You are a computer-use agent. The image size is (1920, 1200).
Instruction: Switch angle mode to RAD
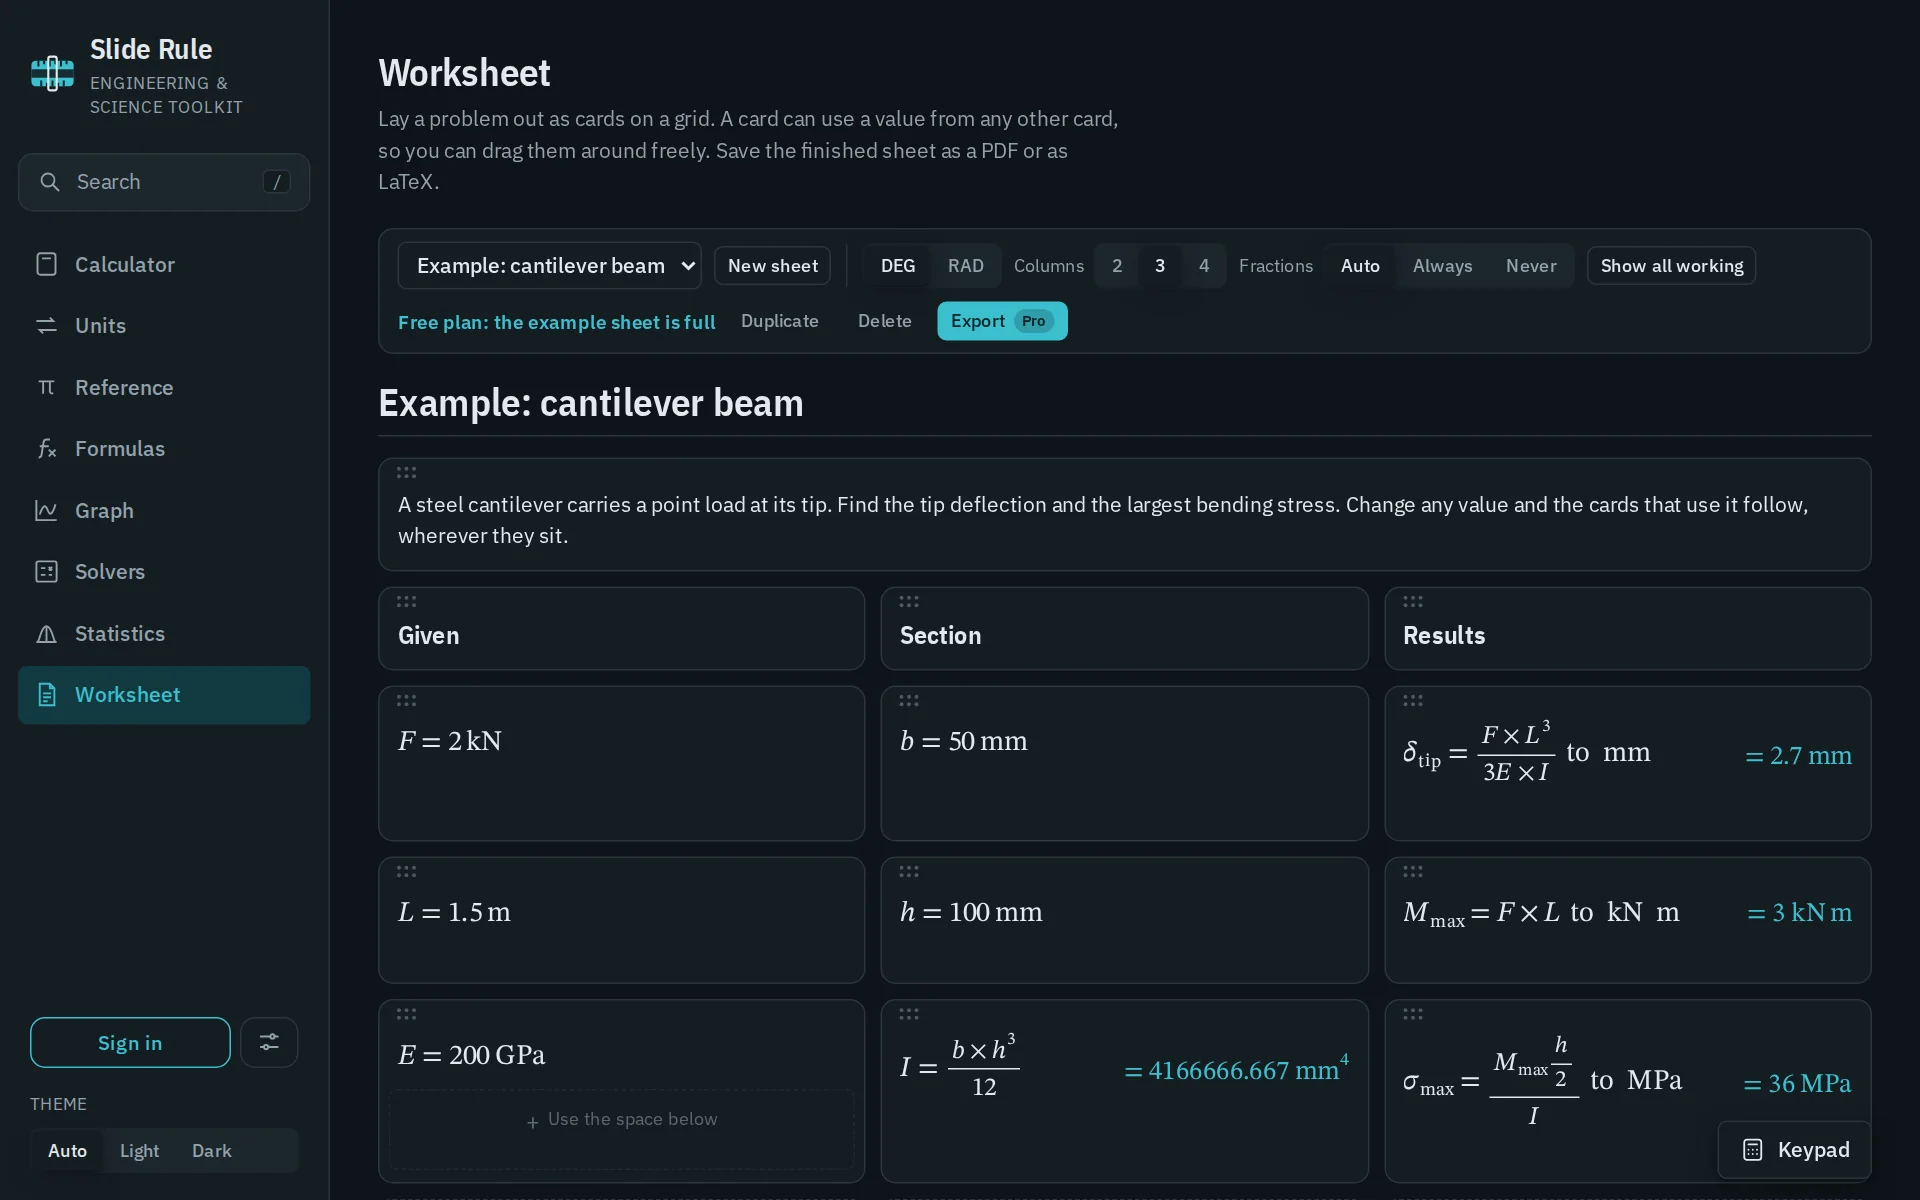coord(966,266)
